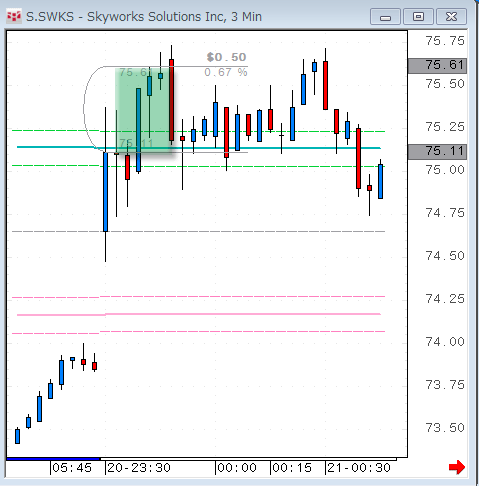Click the 75.11 highlighted price marker
The image size is (479, 486).
pos(437,152)
